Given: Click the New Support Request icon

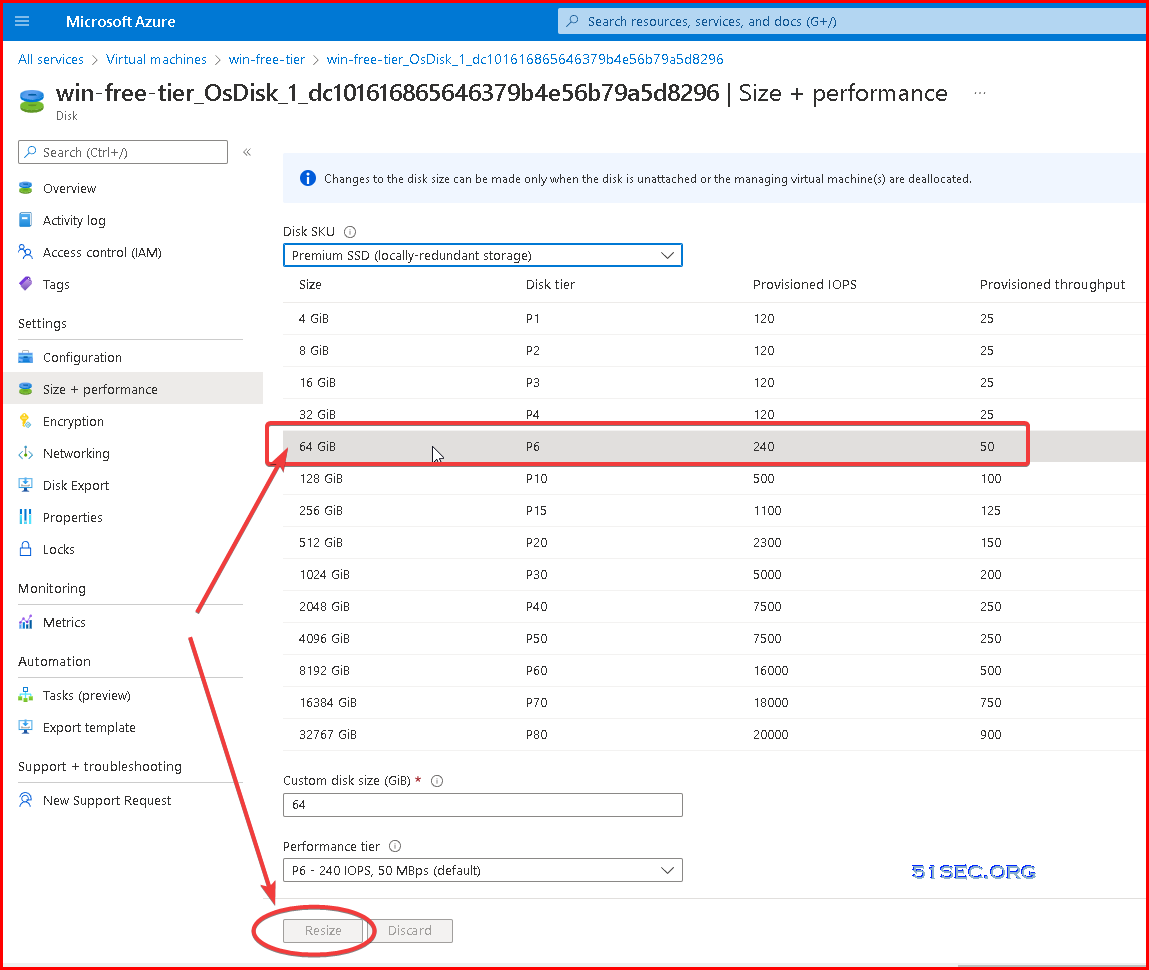Looking at the screenshot, I should tap(26, 800).
